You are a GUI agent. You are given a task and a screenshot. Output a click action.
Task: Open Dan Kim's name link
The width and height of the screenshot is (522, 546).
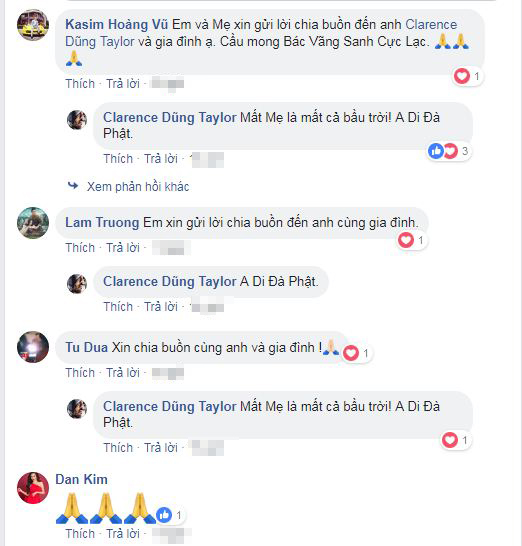click(x=81, y=479)
